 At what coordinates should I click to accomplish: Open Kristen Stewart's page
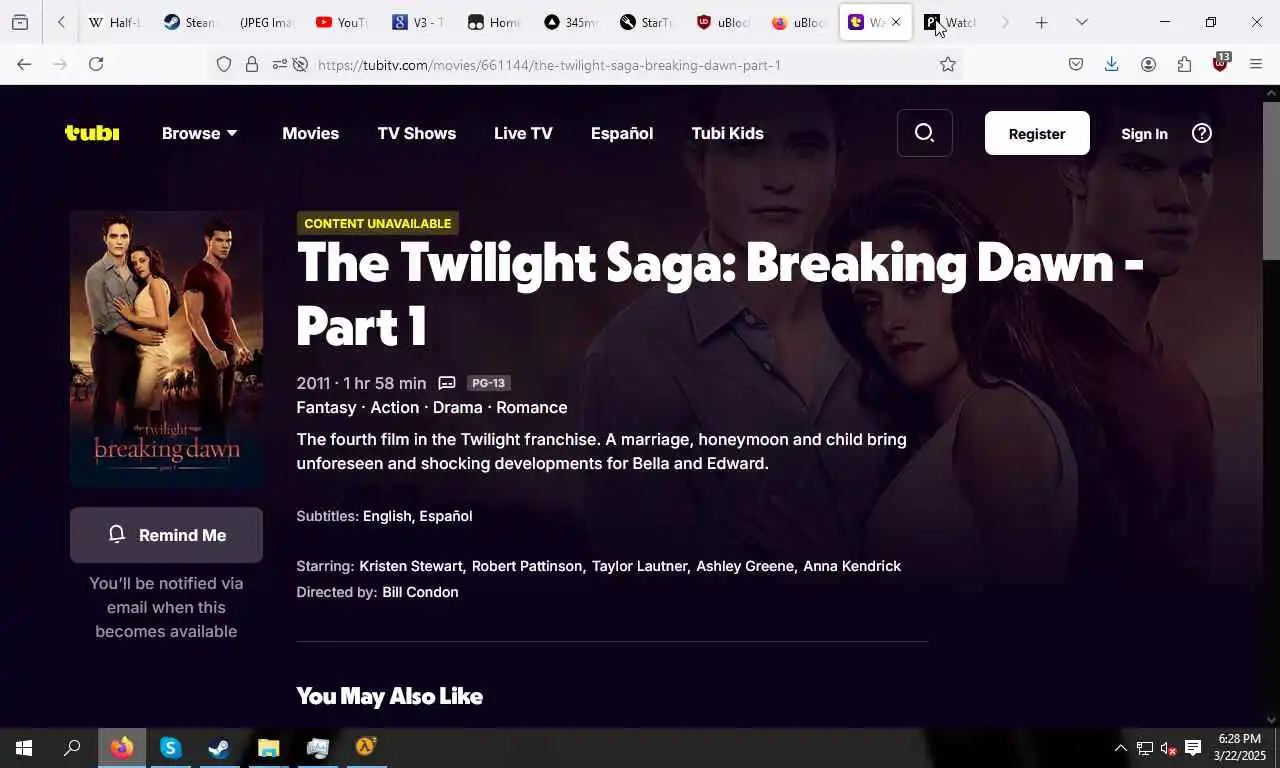coord(411,566)
